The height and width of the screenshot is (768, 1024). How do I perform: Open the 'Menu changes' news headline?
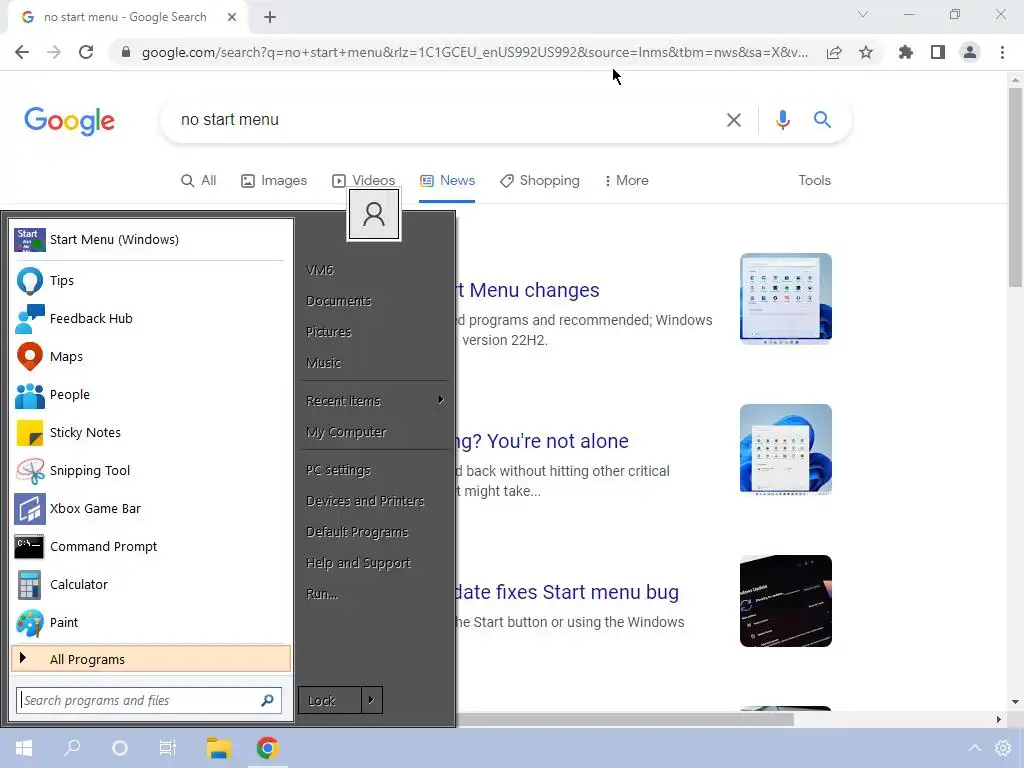[527, 290]
